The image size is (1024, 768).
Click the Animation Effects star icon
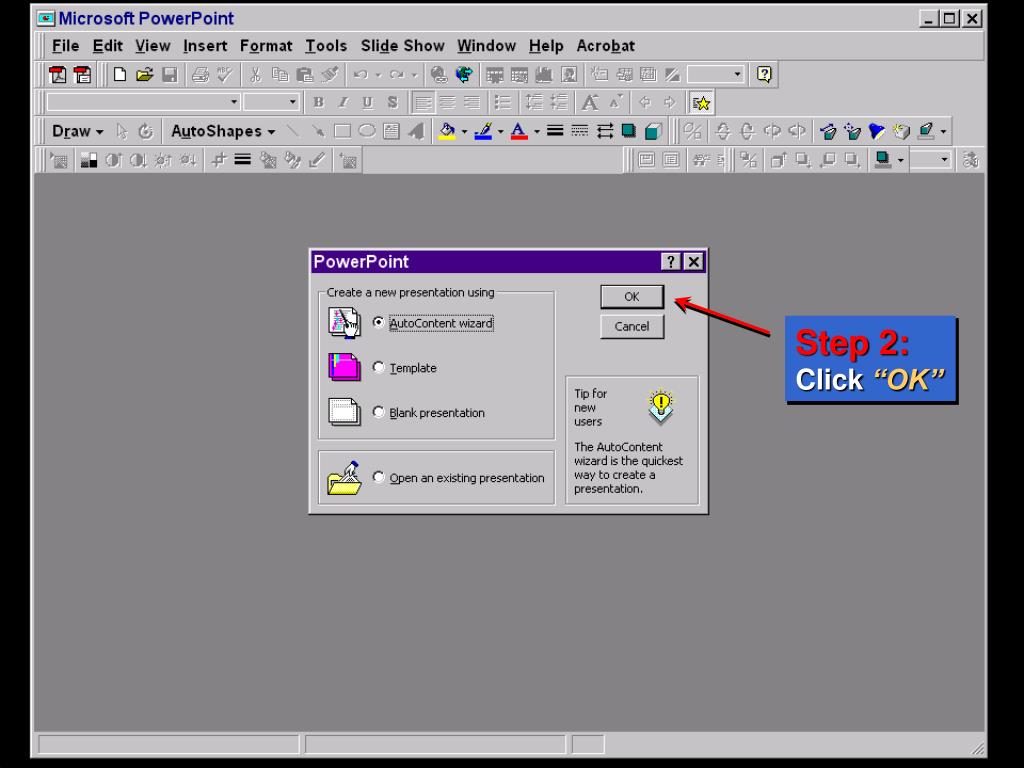coord(702,103)
